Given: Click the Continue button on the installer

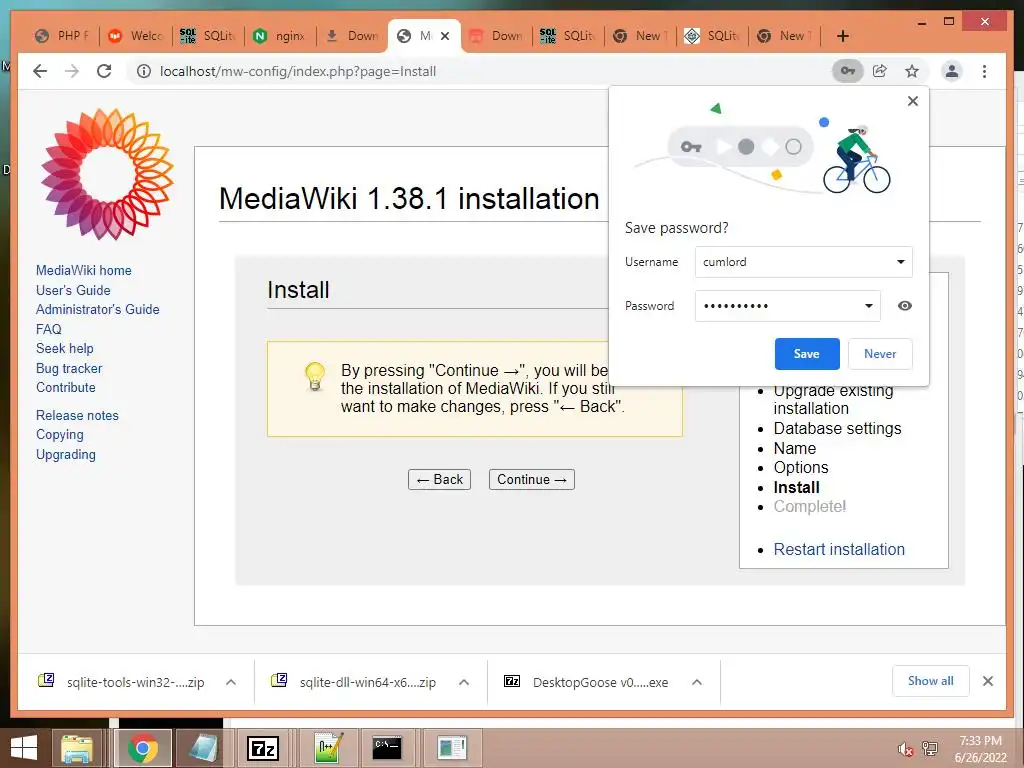Looking at the screenshot, I should [532, 479].
